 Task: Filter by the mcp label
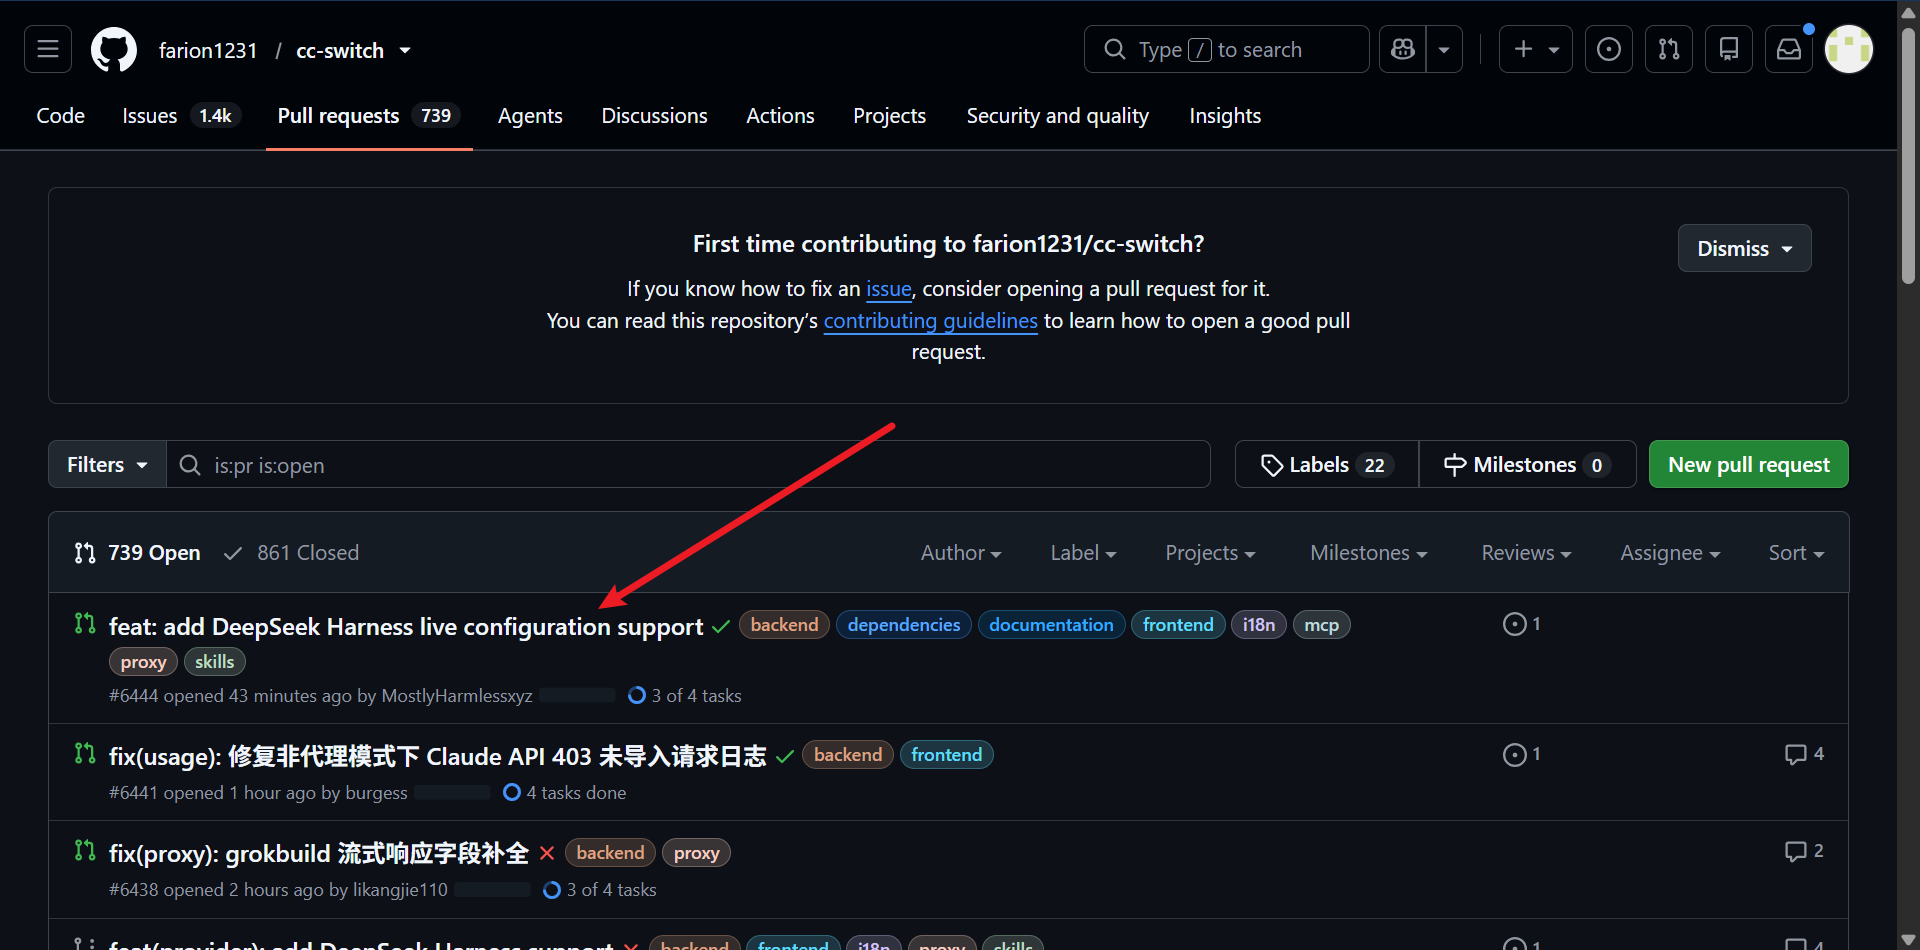[1321, 625]
